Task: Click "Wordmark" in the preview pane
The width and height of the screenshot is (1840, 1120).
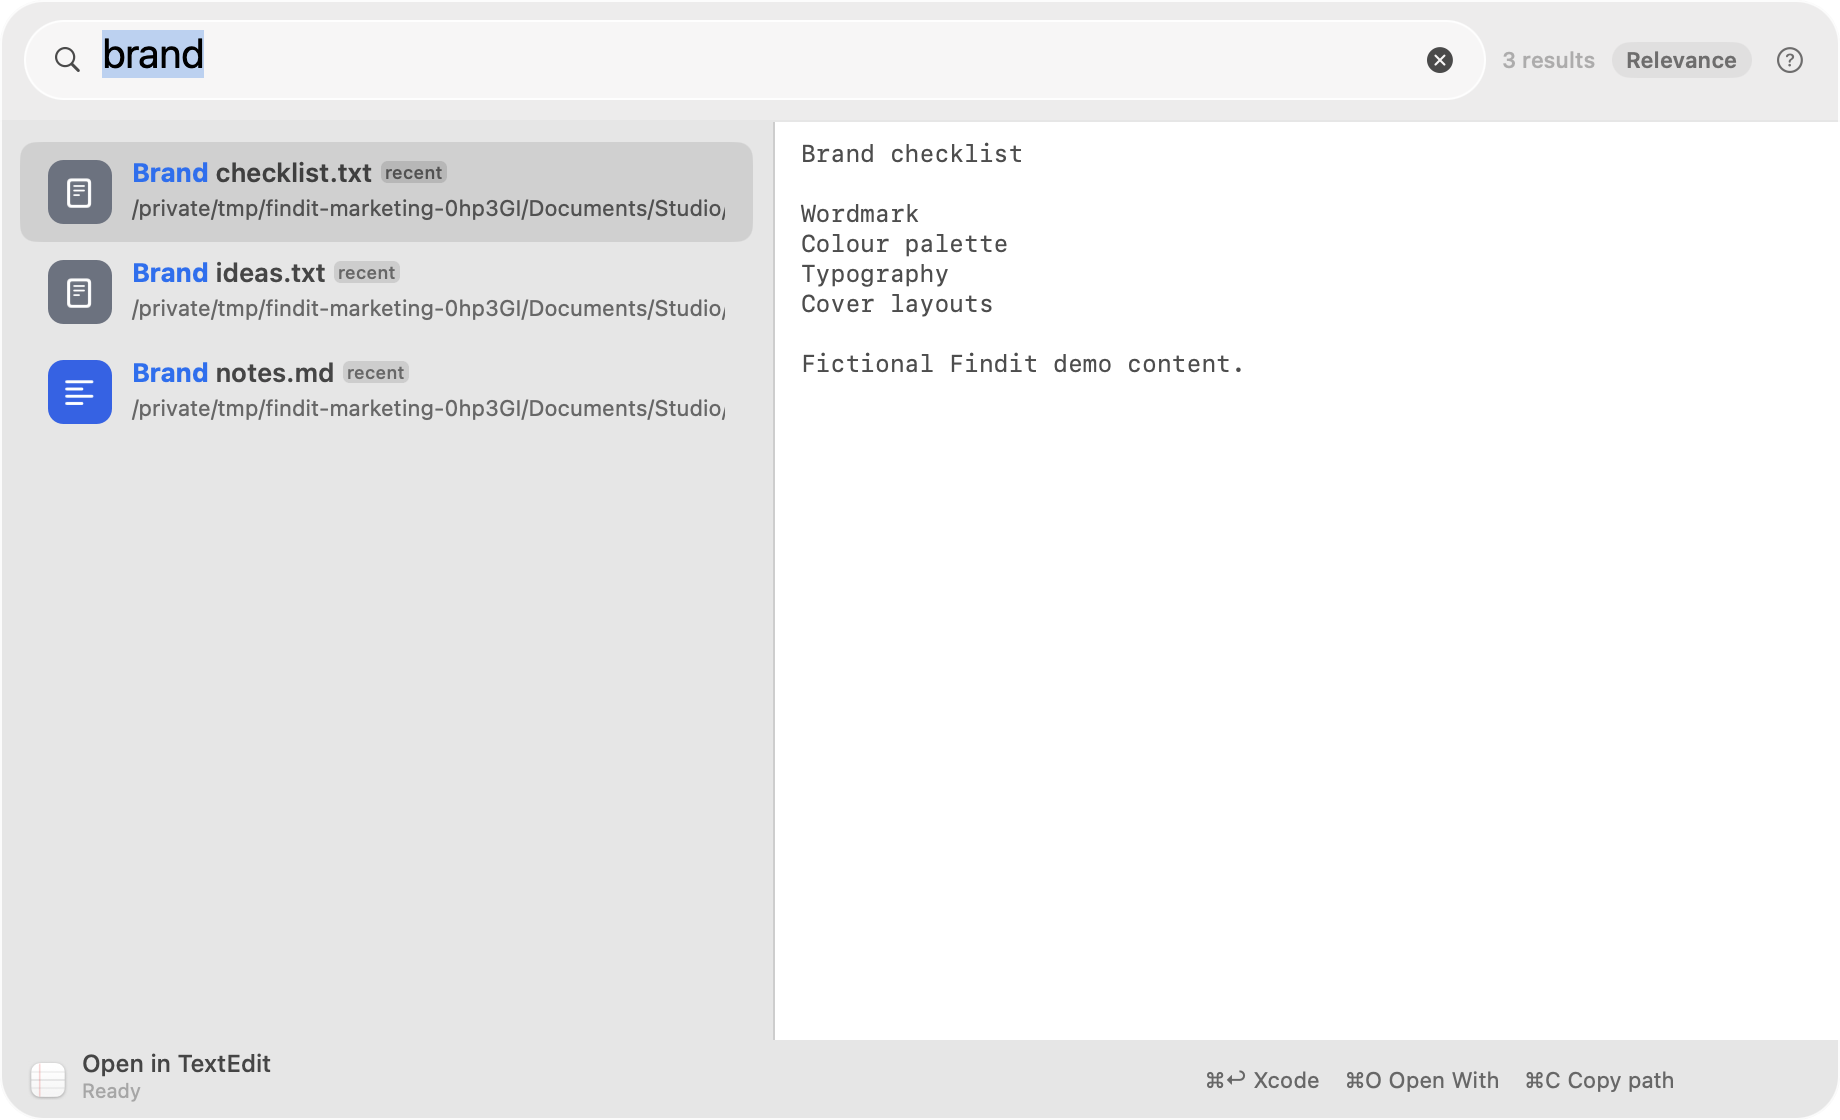Action: [x=860, y=214]
